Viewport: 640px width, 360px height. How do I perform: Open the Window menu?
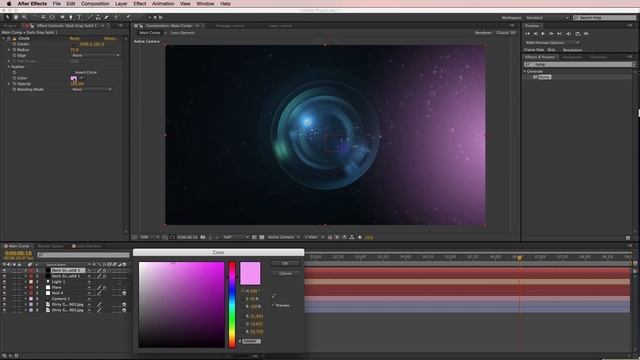point(205,4)
